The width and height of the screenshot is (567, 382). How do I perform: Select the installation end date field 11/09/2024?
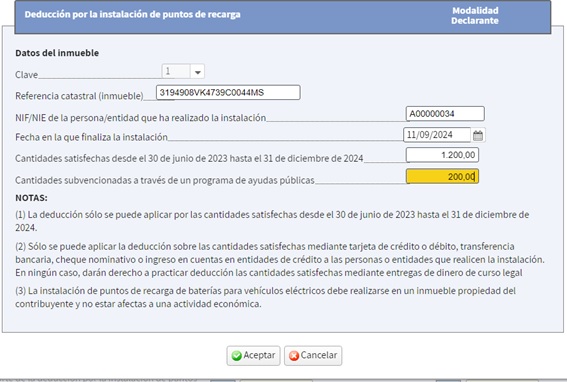tap(437, 135)
